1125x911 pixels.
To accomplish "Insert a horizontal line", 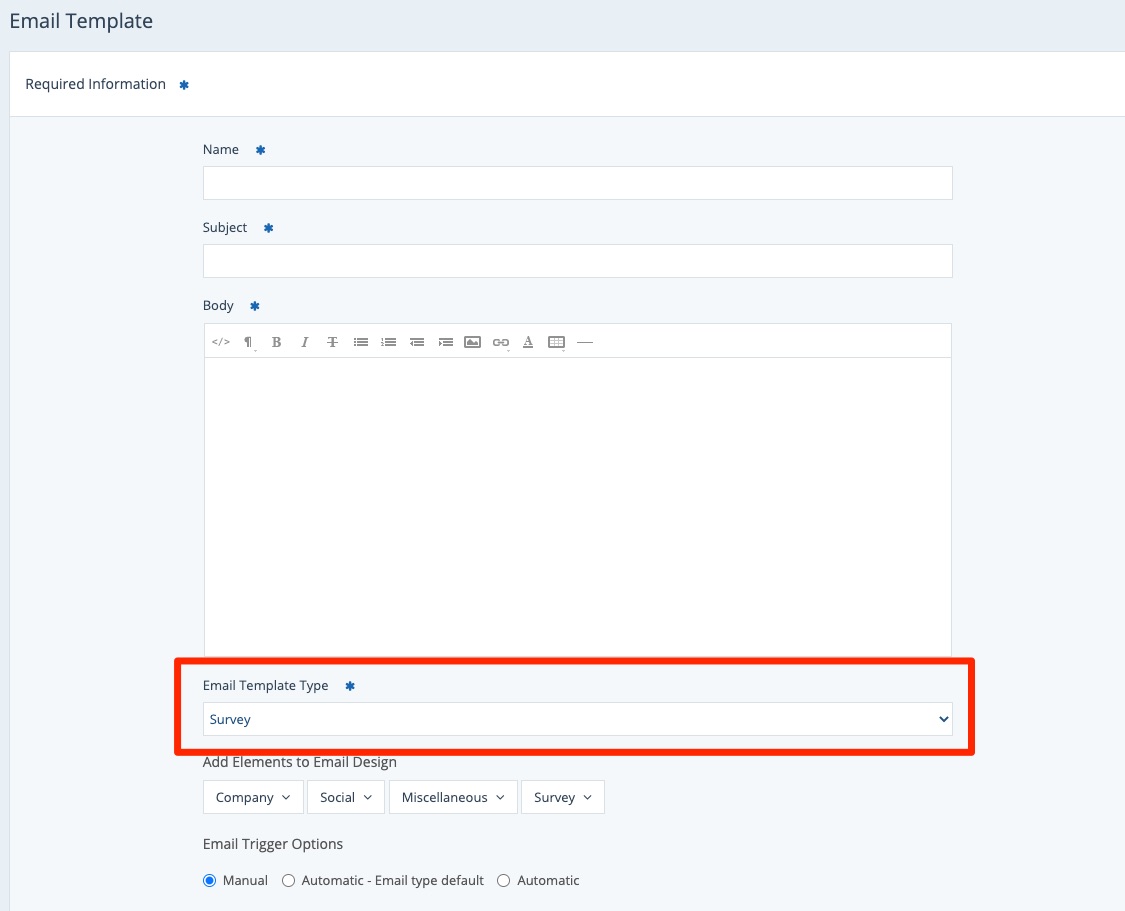I will click(x=585, y=342).
